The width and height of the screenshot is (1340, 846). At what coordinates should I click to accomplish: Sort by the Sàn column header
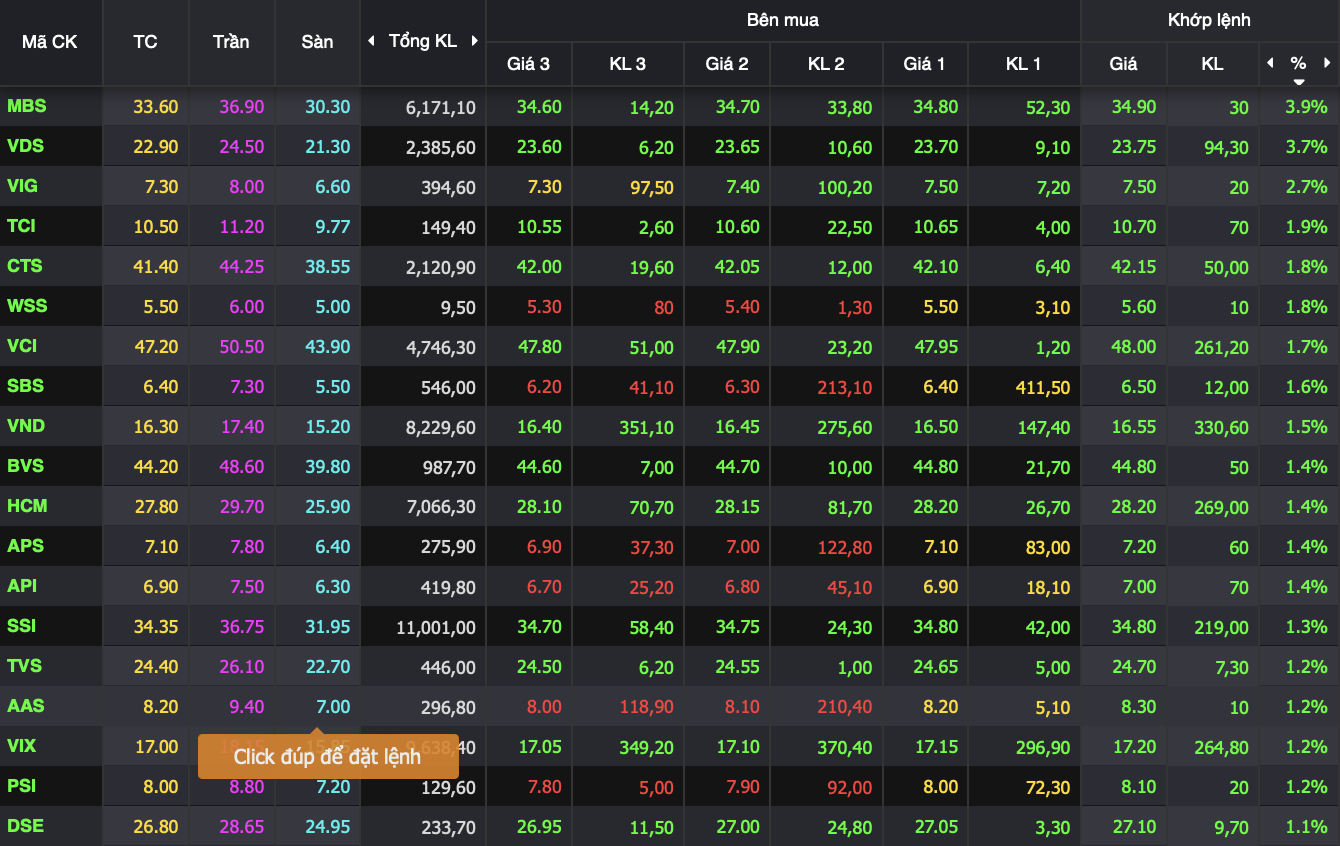click(317, 42)
